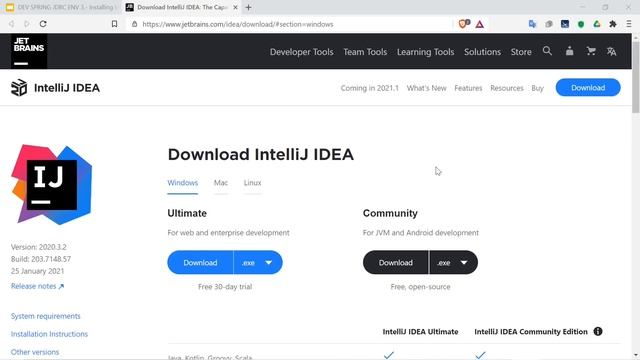Click the site lock icon in address bar
The height and width of the screenshot is (360, 640).
point(134,24)
